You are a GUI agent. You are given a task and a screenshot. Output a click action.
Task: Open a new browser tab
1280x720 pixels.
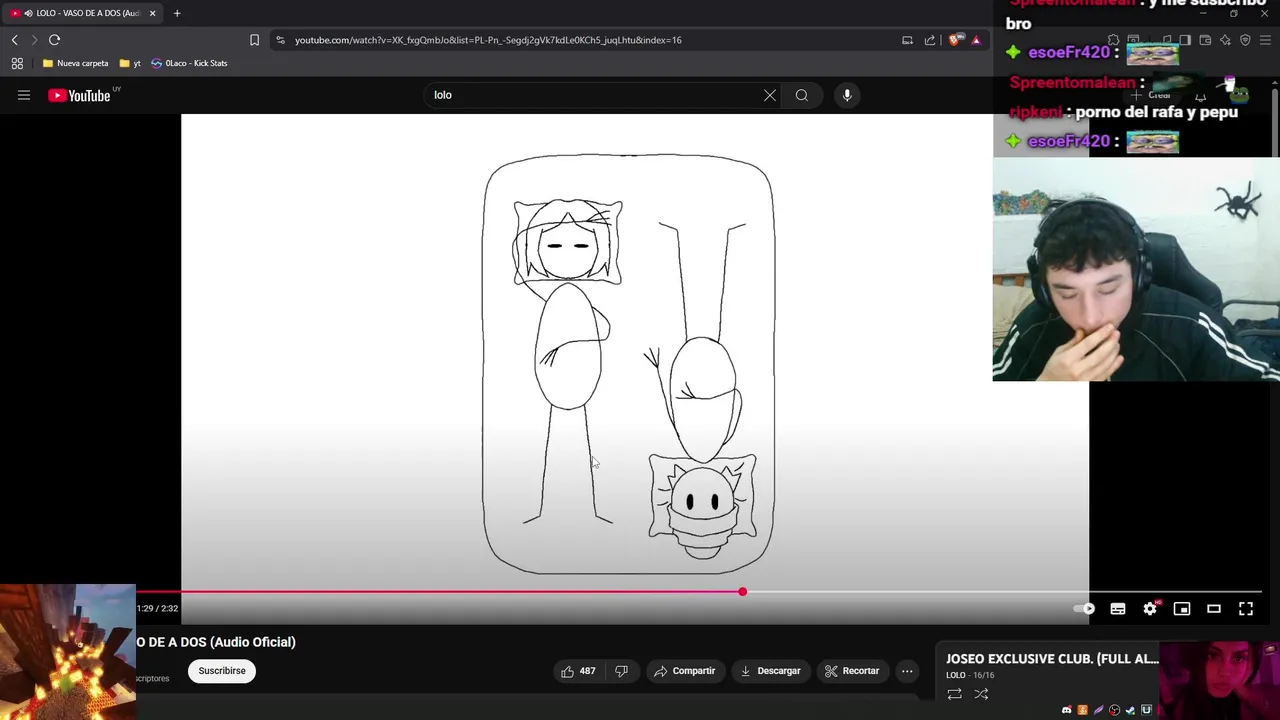[x=177, y=13]
